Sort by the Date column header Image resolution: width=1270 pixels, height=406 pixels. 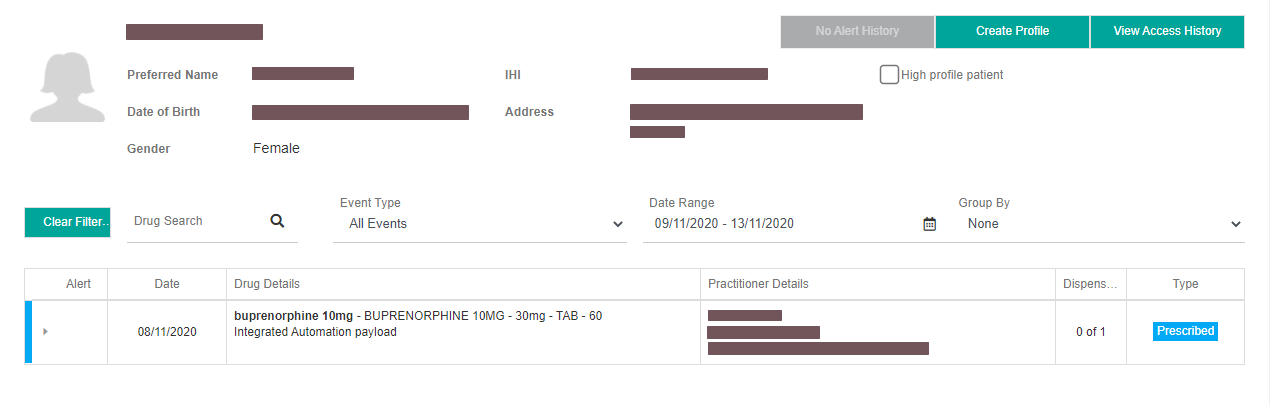coord(167,284)
